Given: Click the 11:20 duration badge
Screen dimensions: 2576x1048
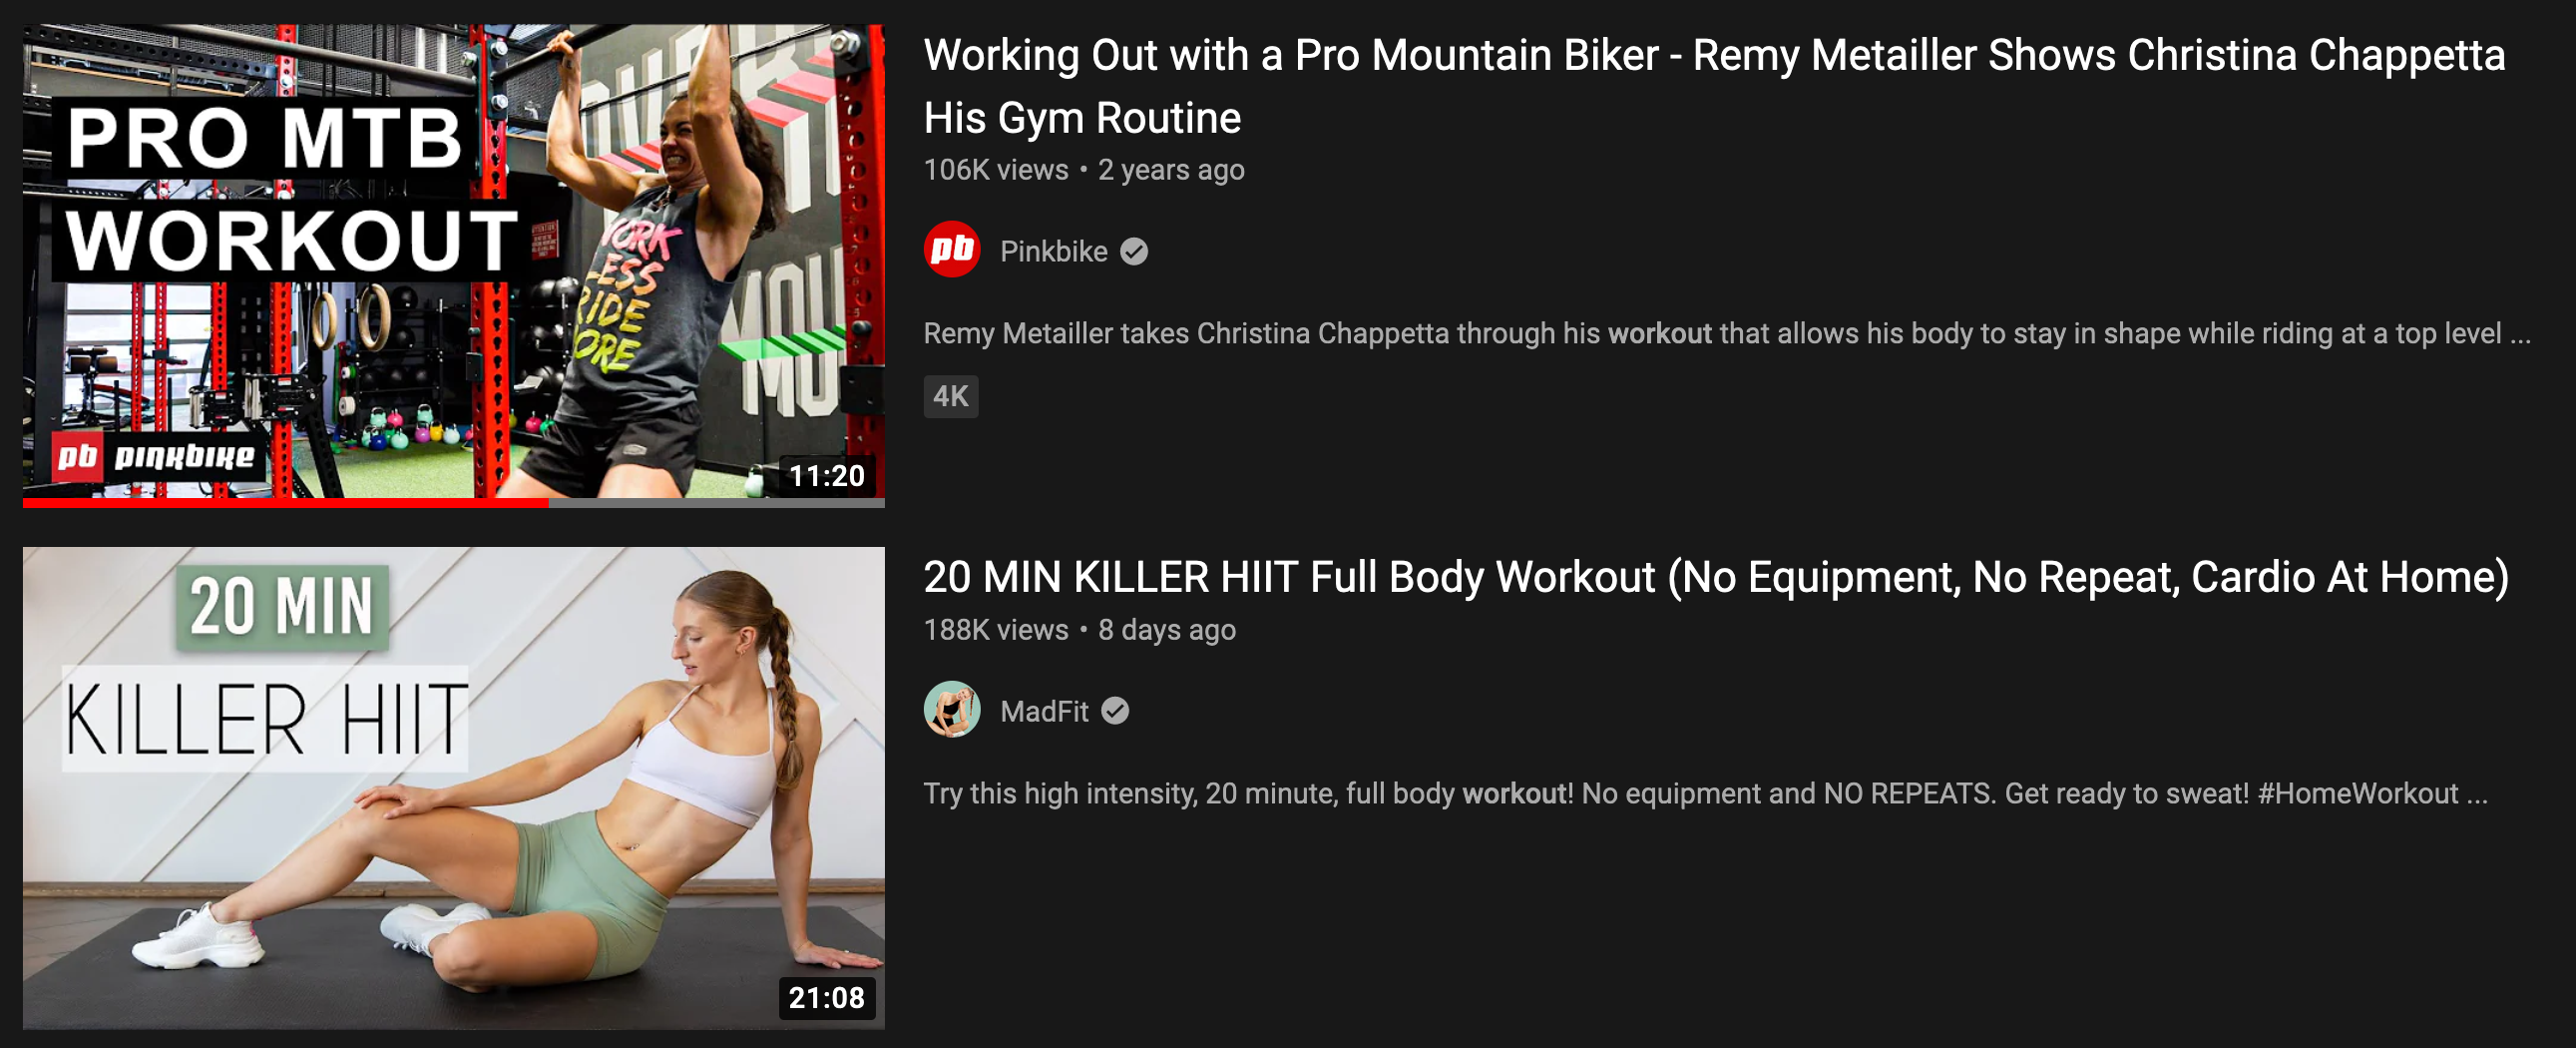Looking at the screenshot, I should (x=826, y=476).
